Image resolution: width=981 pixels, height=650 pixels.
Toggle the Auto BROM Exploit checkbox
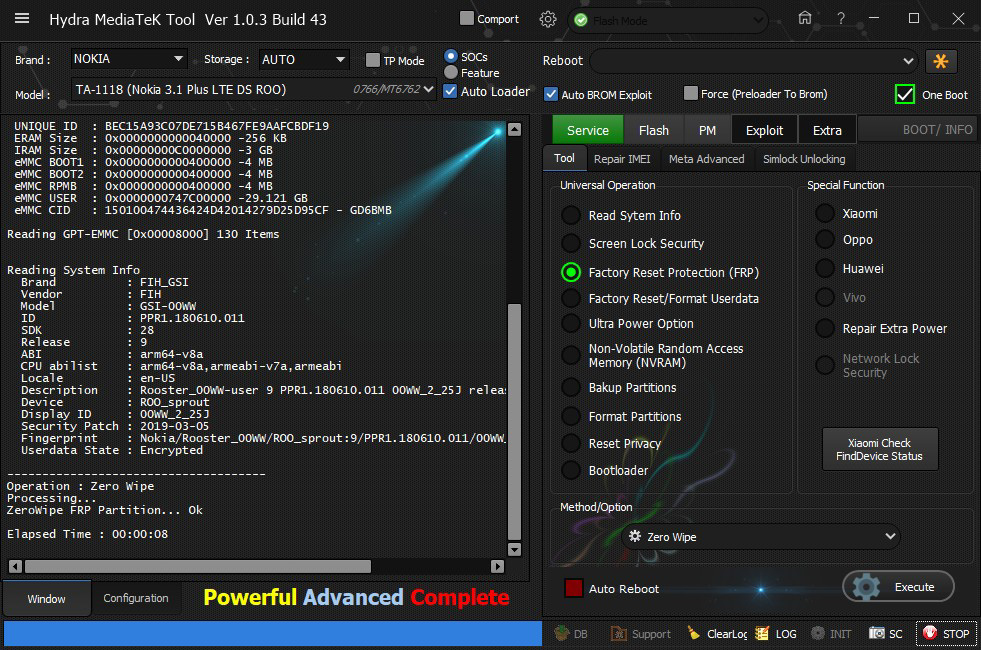click(551, 94)
